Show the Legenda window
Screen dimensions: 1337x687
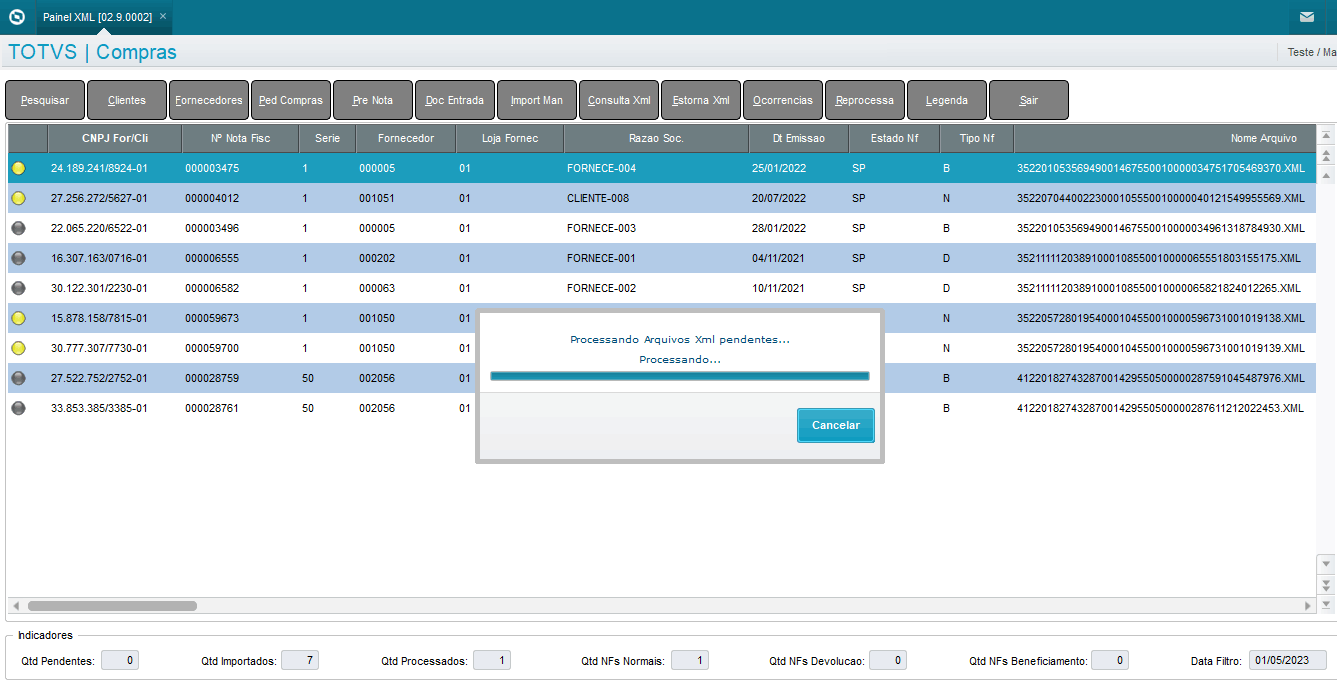[x=947, y=100]
